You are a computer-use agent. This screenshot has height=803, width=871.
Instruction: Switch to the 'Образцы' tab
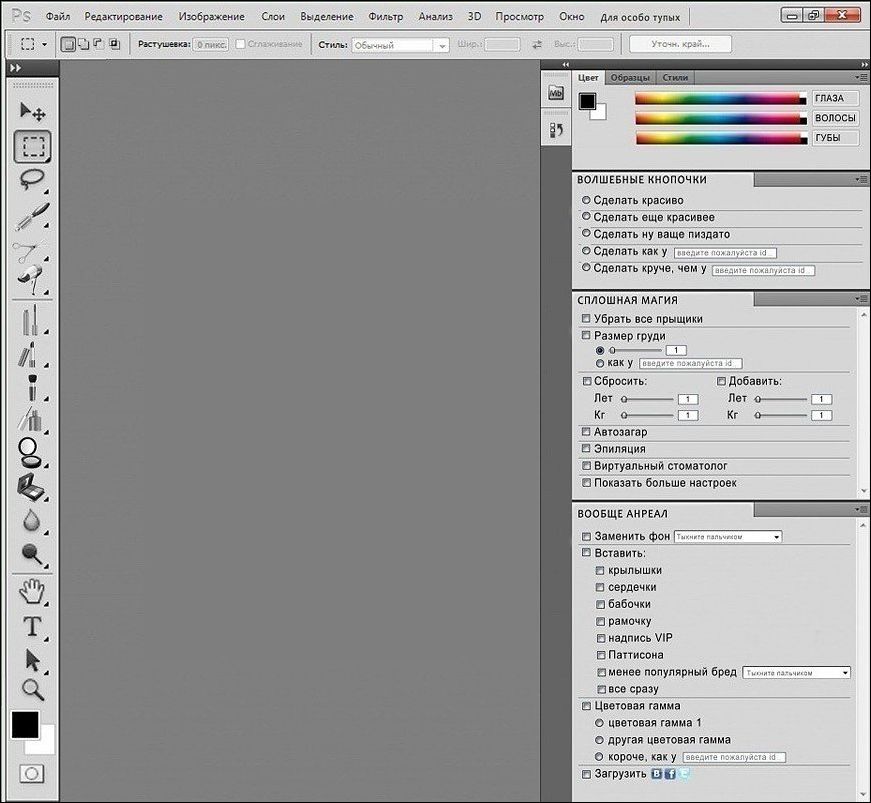coord(630,77)
